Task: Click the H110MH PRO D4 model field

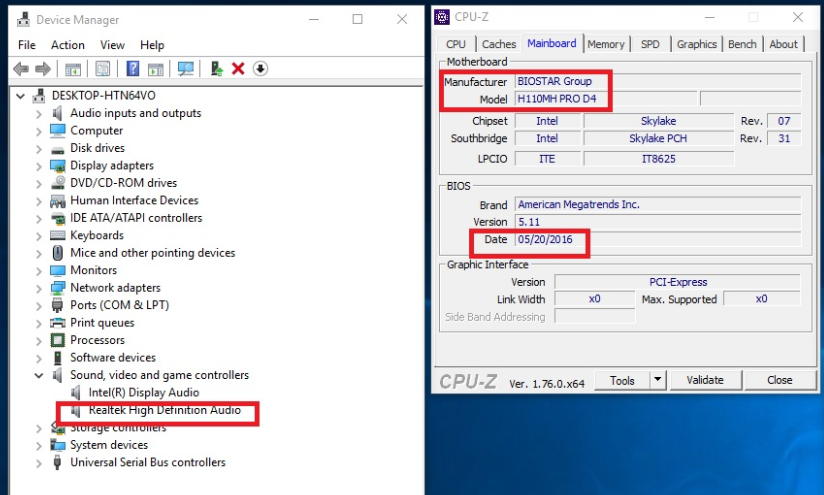Action: [x=605, y=98]
